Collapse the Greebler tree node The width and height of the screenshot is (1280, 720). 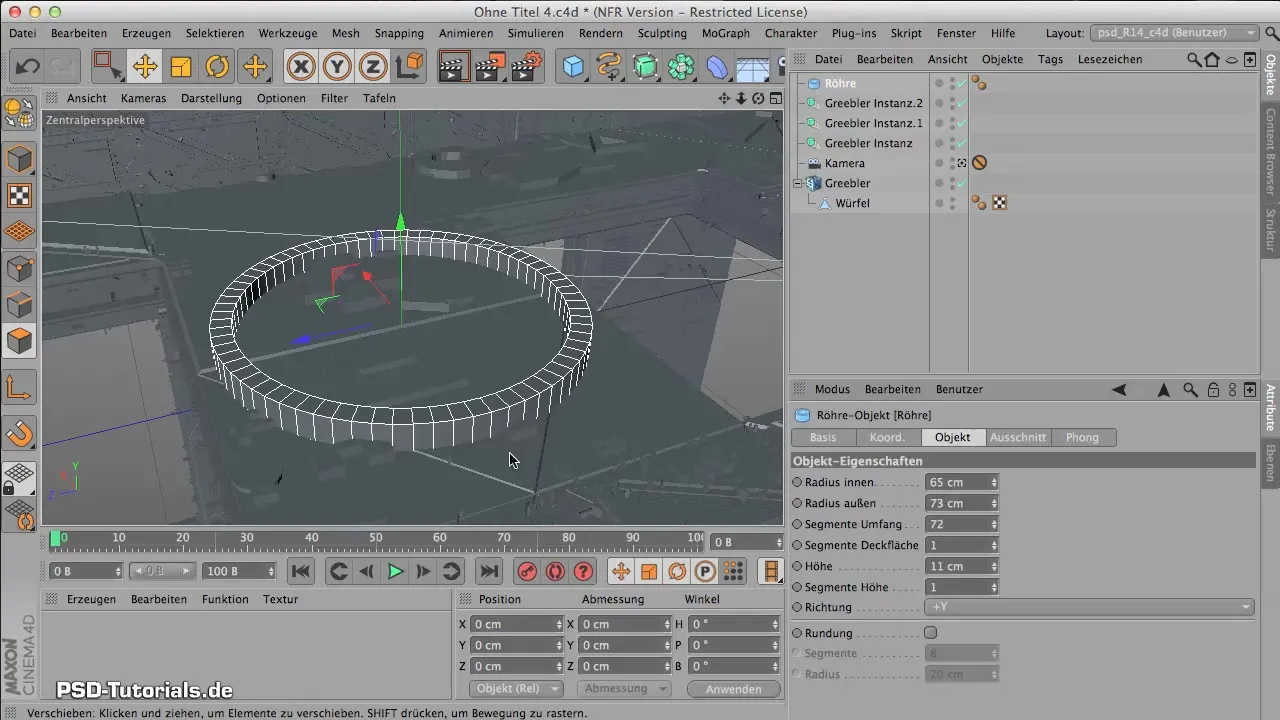[798, 183]
